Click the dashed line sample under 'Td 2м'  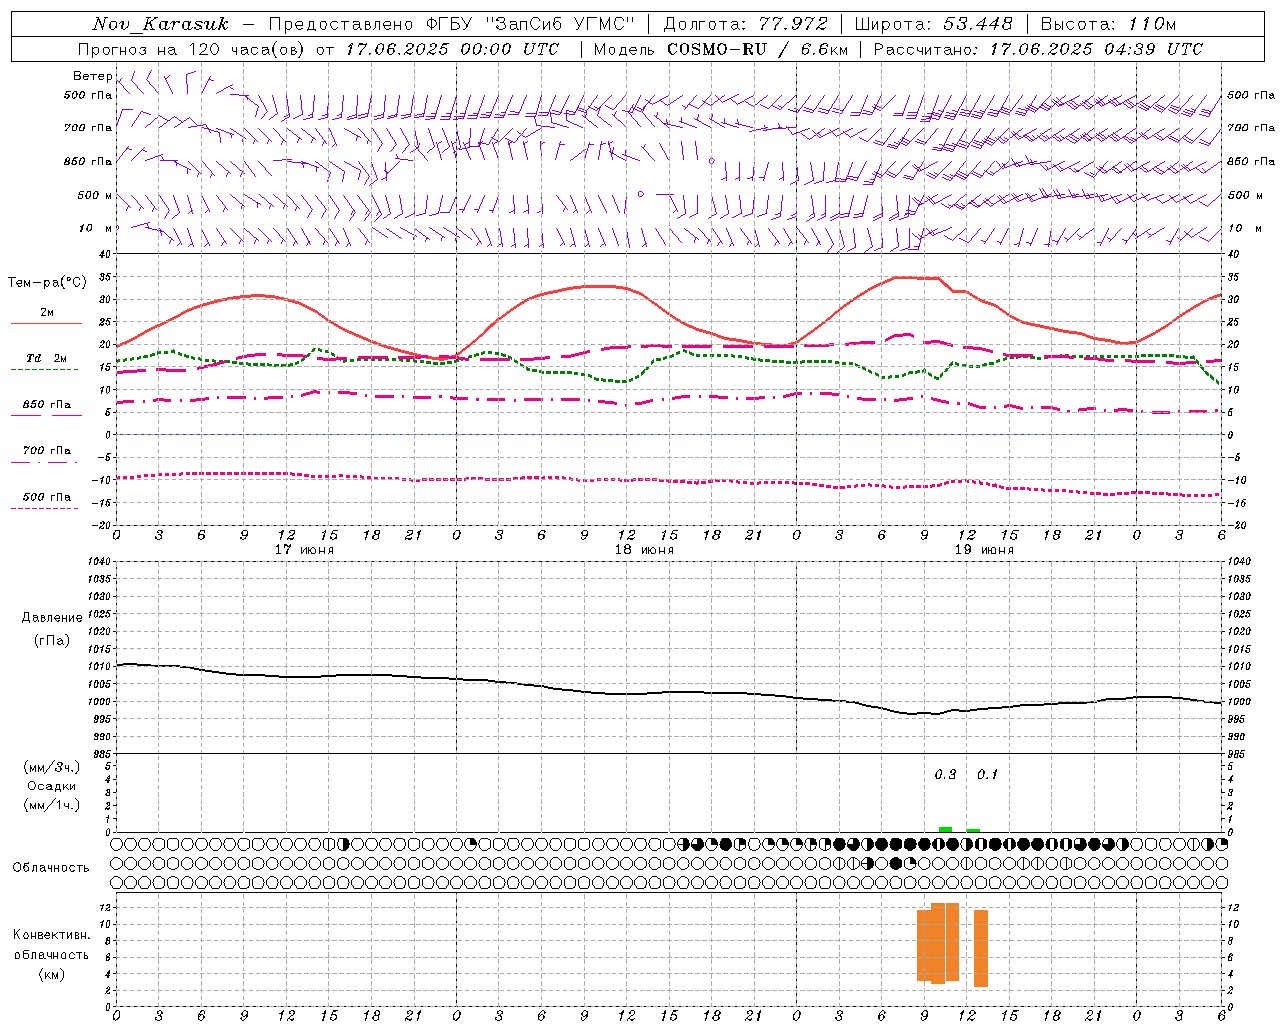tap(46, 369)
